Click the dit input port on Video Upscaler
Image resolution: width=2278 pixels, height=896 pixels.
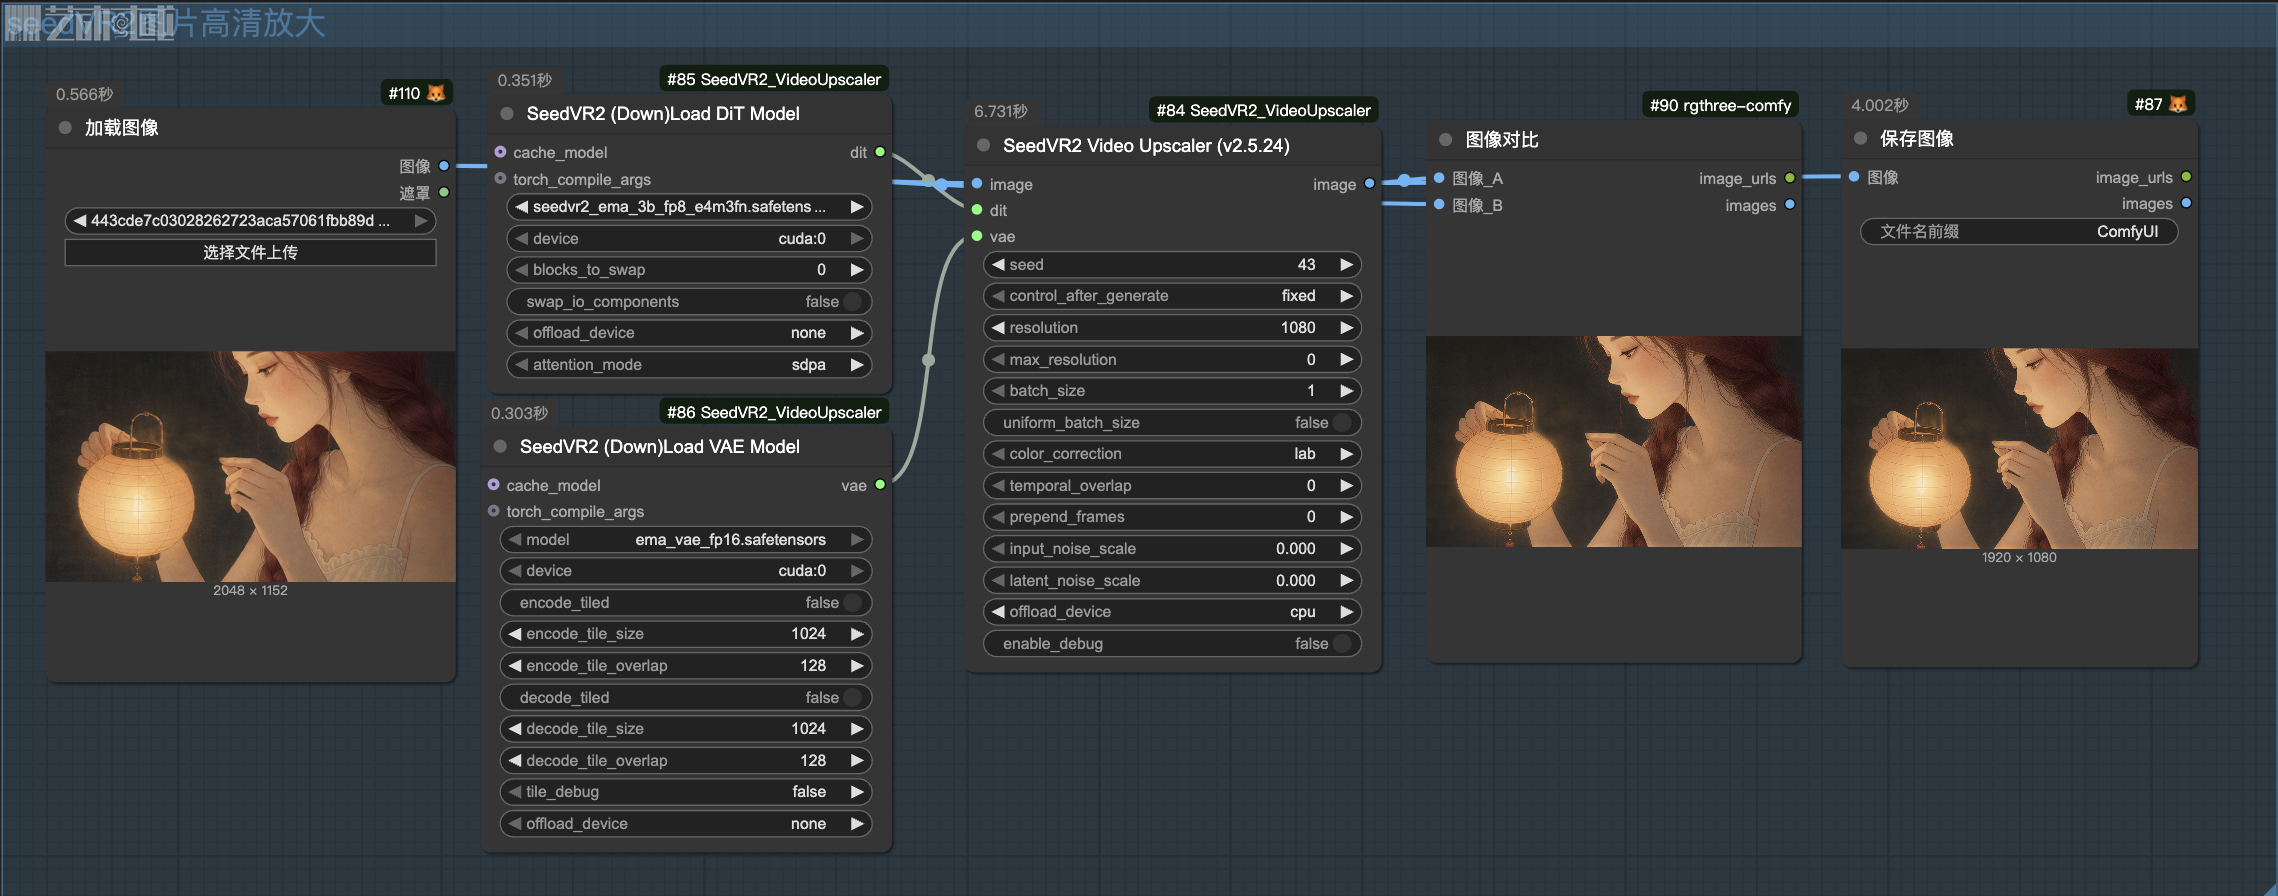[977, 210]
